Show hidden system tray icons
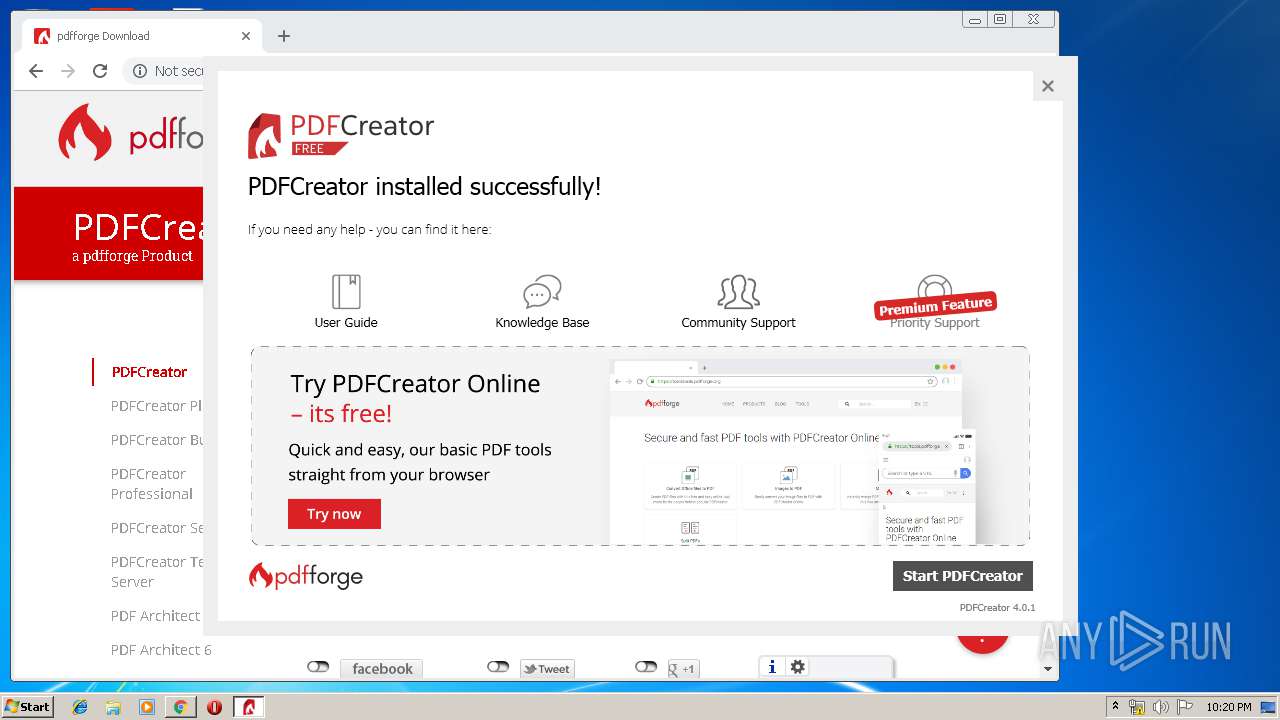The height and width of the screenshot is (720, 1280). click(x=1116, y=707)
